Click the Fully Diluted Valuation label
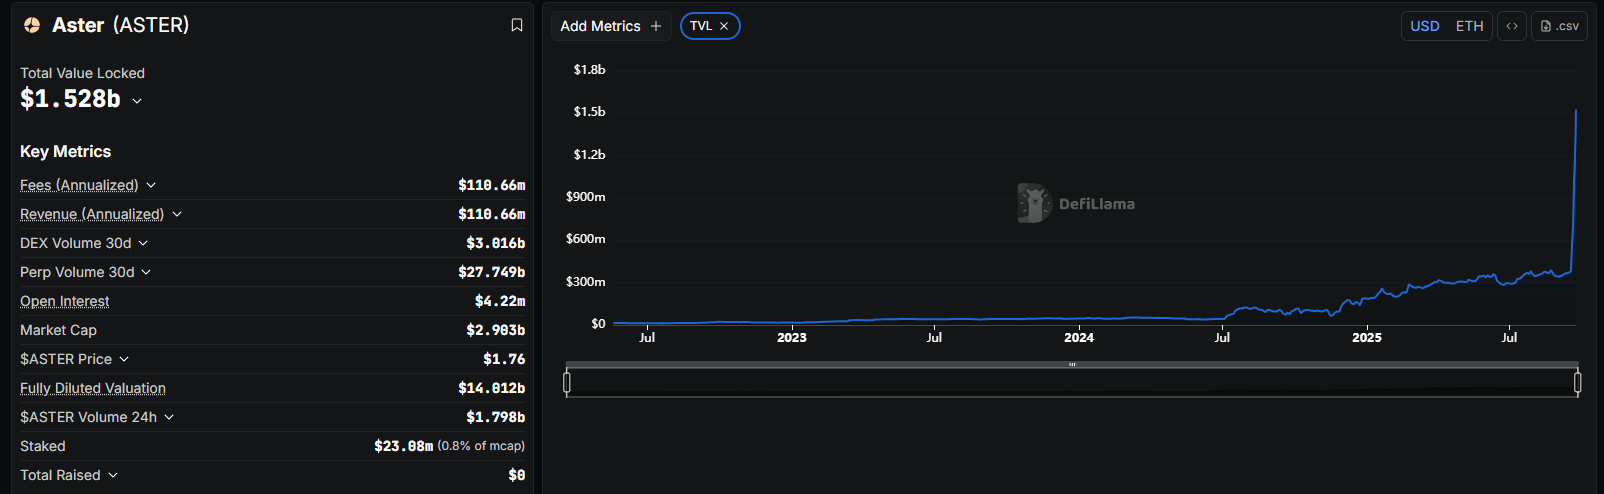The height and width of the screenshot is (494, 1604). (x=93, y=388)
